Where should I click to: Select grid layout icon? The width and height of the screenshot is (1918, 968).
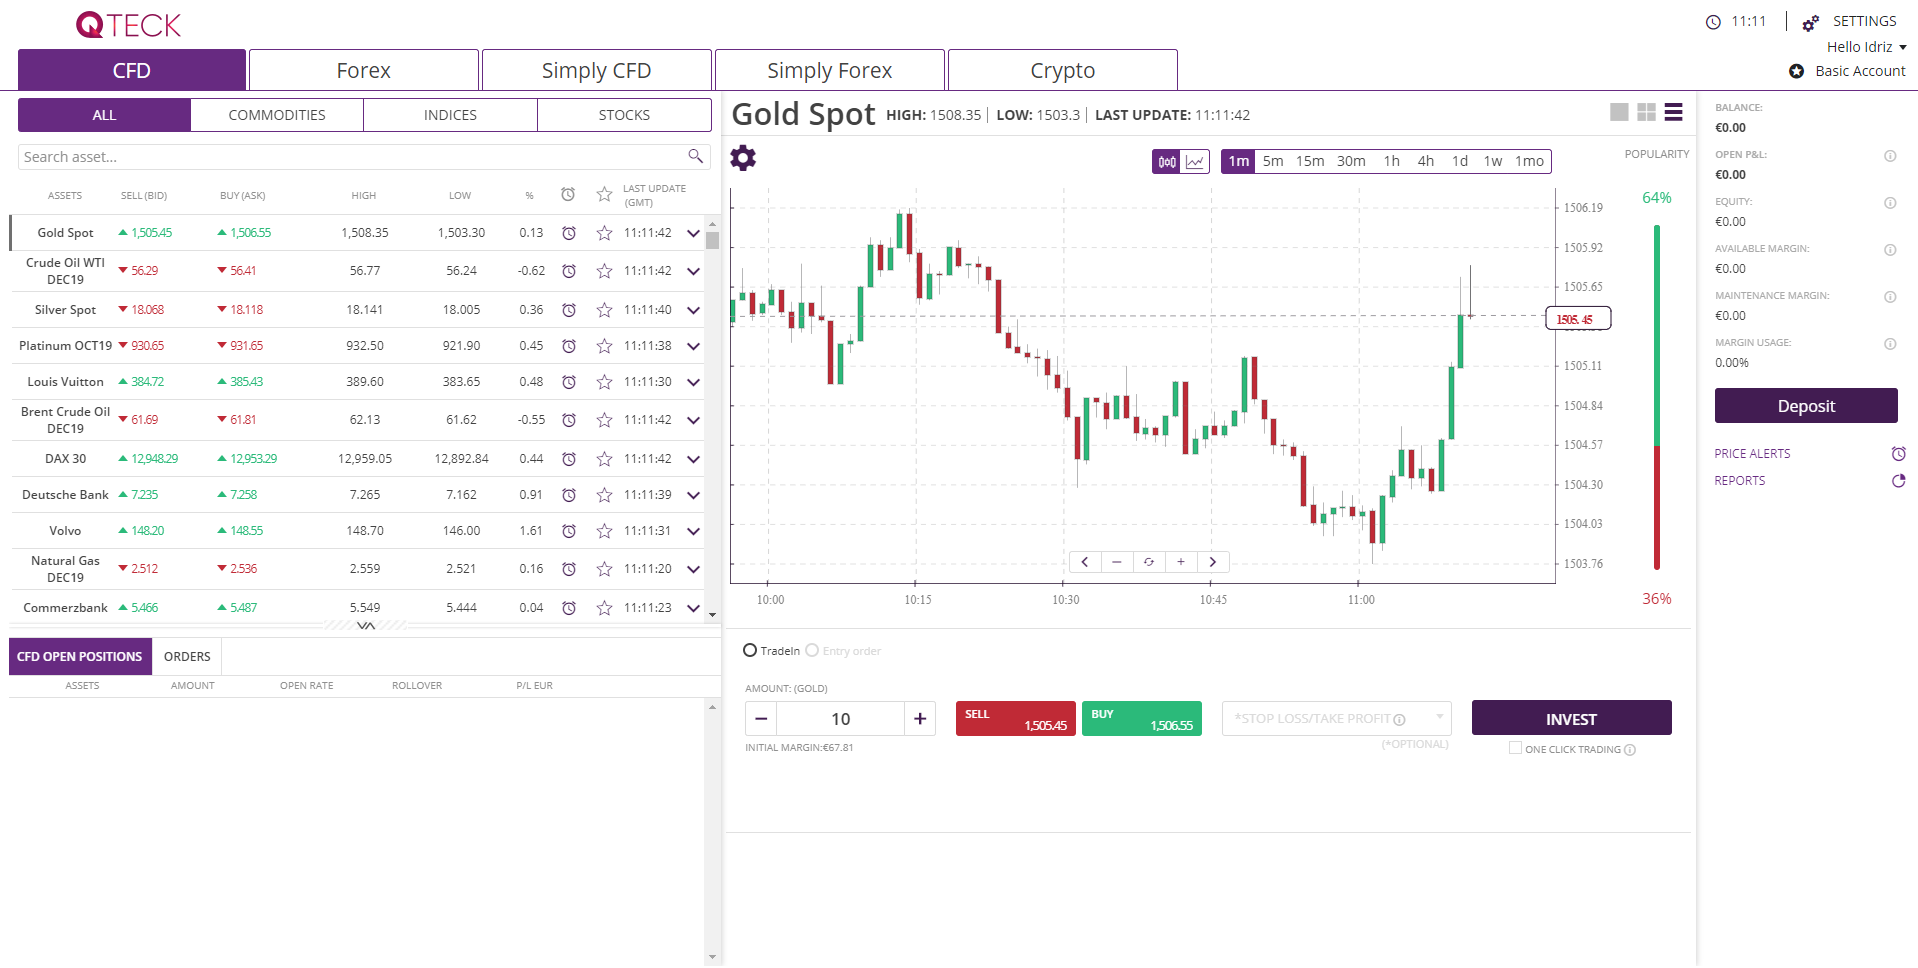(1646, 112)
